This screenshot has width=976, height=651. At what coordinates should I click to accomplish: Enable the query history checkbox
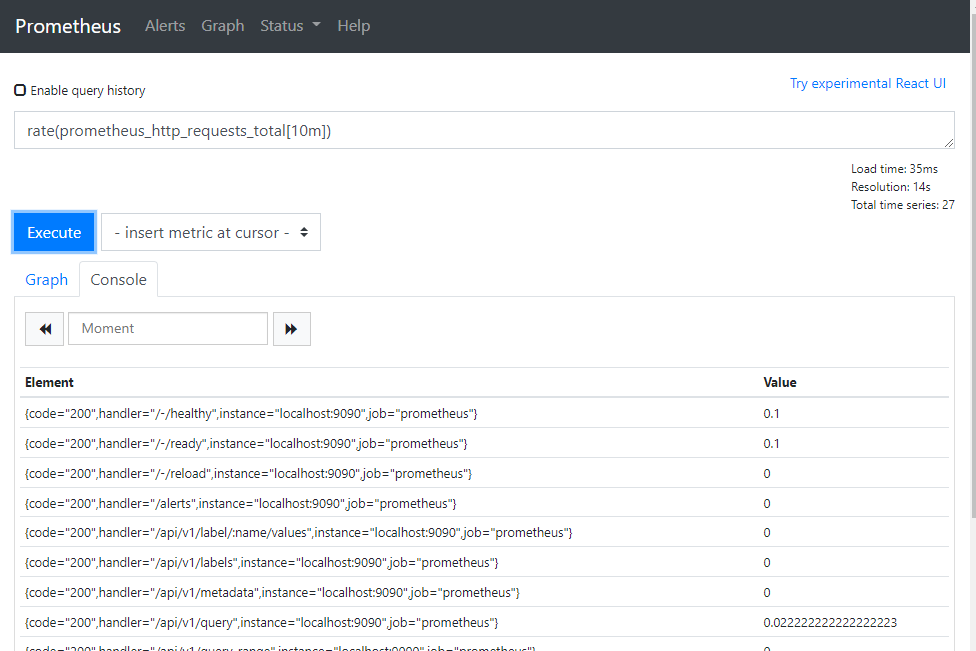click(x=20, y=90)
